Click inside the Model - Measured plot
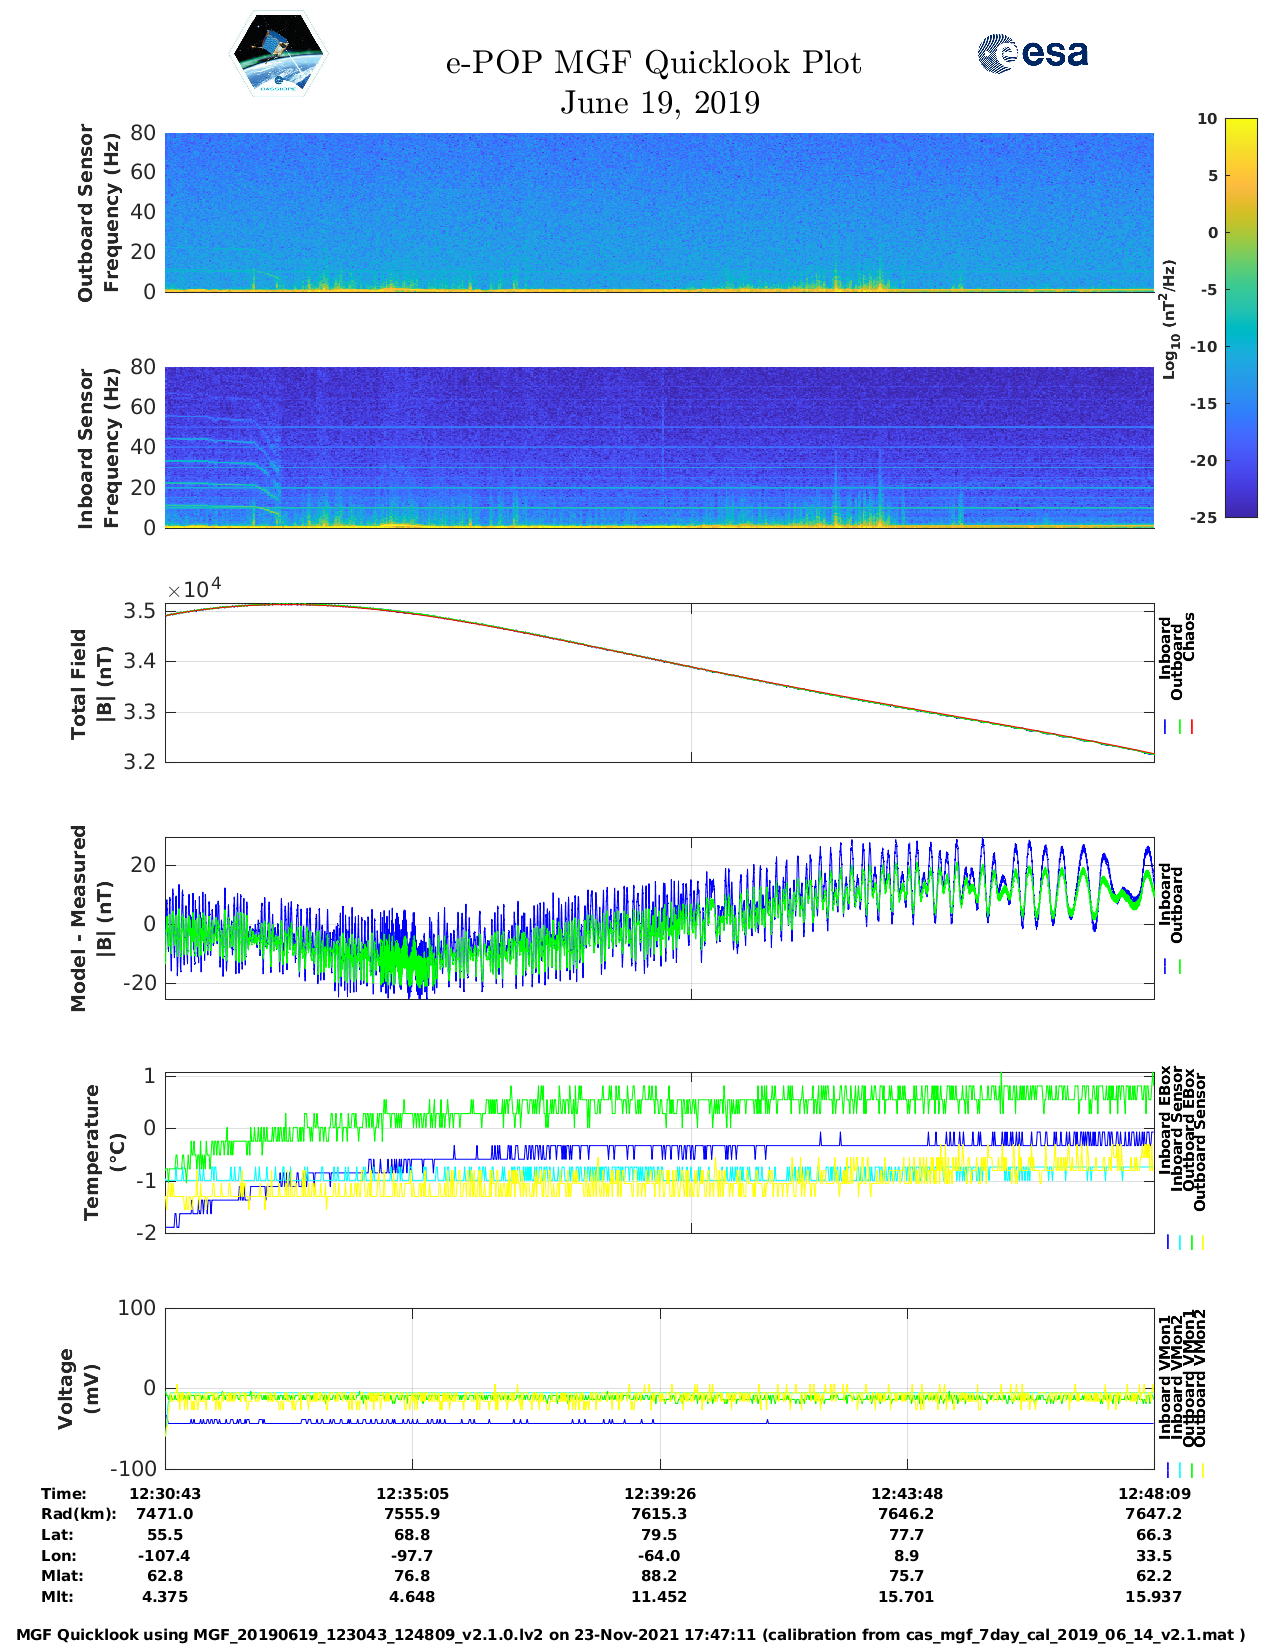The width and height of the screenshot is (1275, 1650). point(659,918)
